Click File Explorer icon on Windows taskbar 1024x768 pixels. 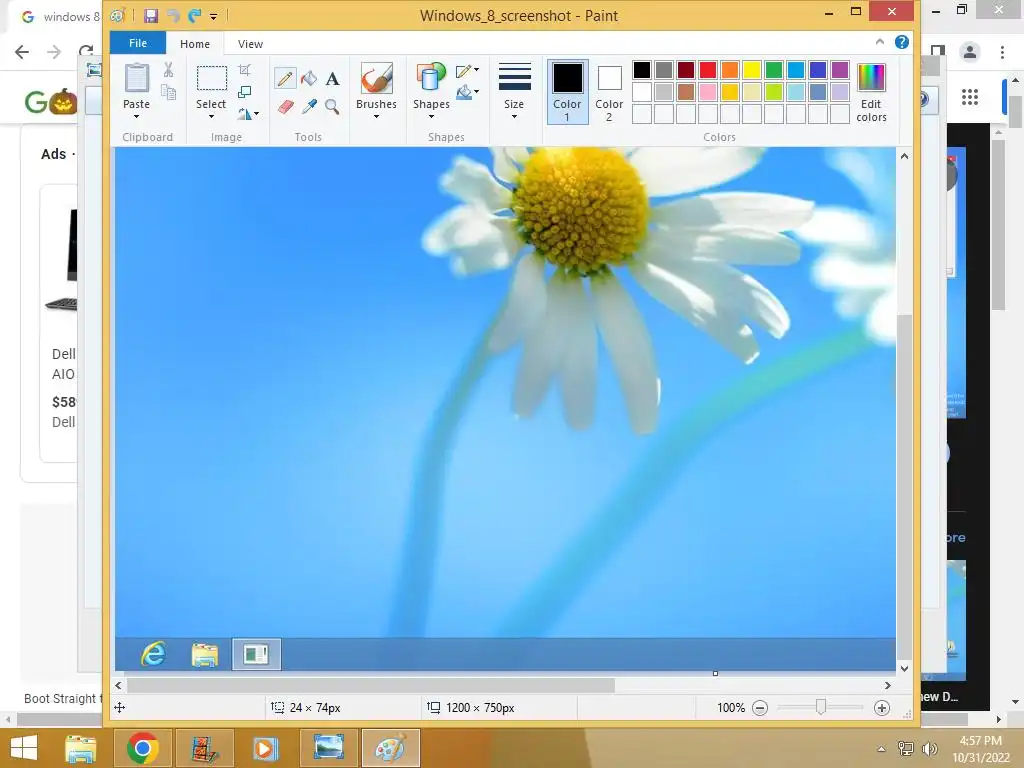click(80, 748)
